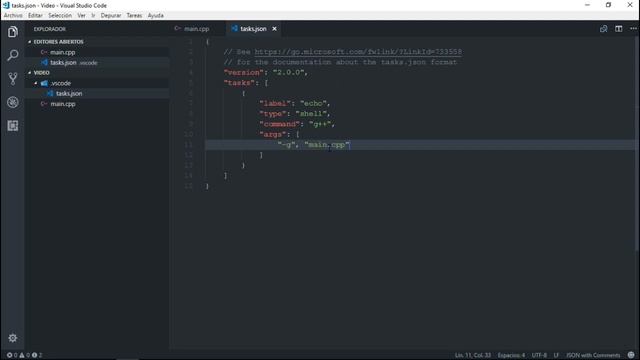
Task: Click the Espacios: 4 indentation status
Action: tap(511, 355)
